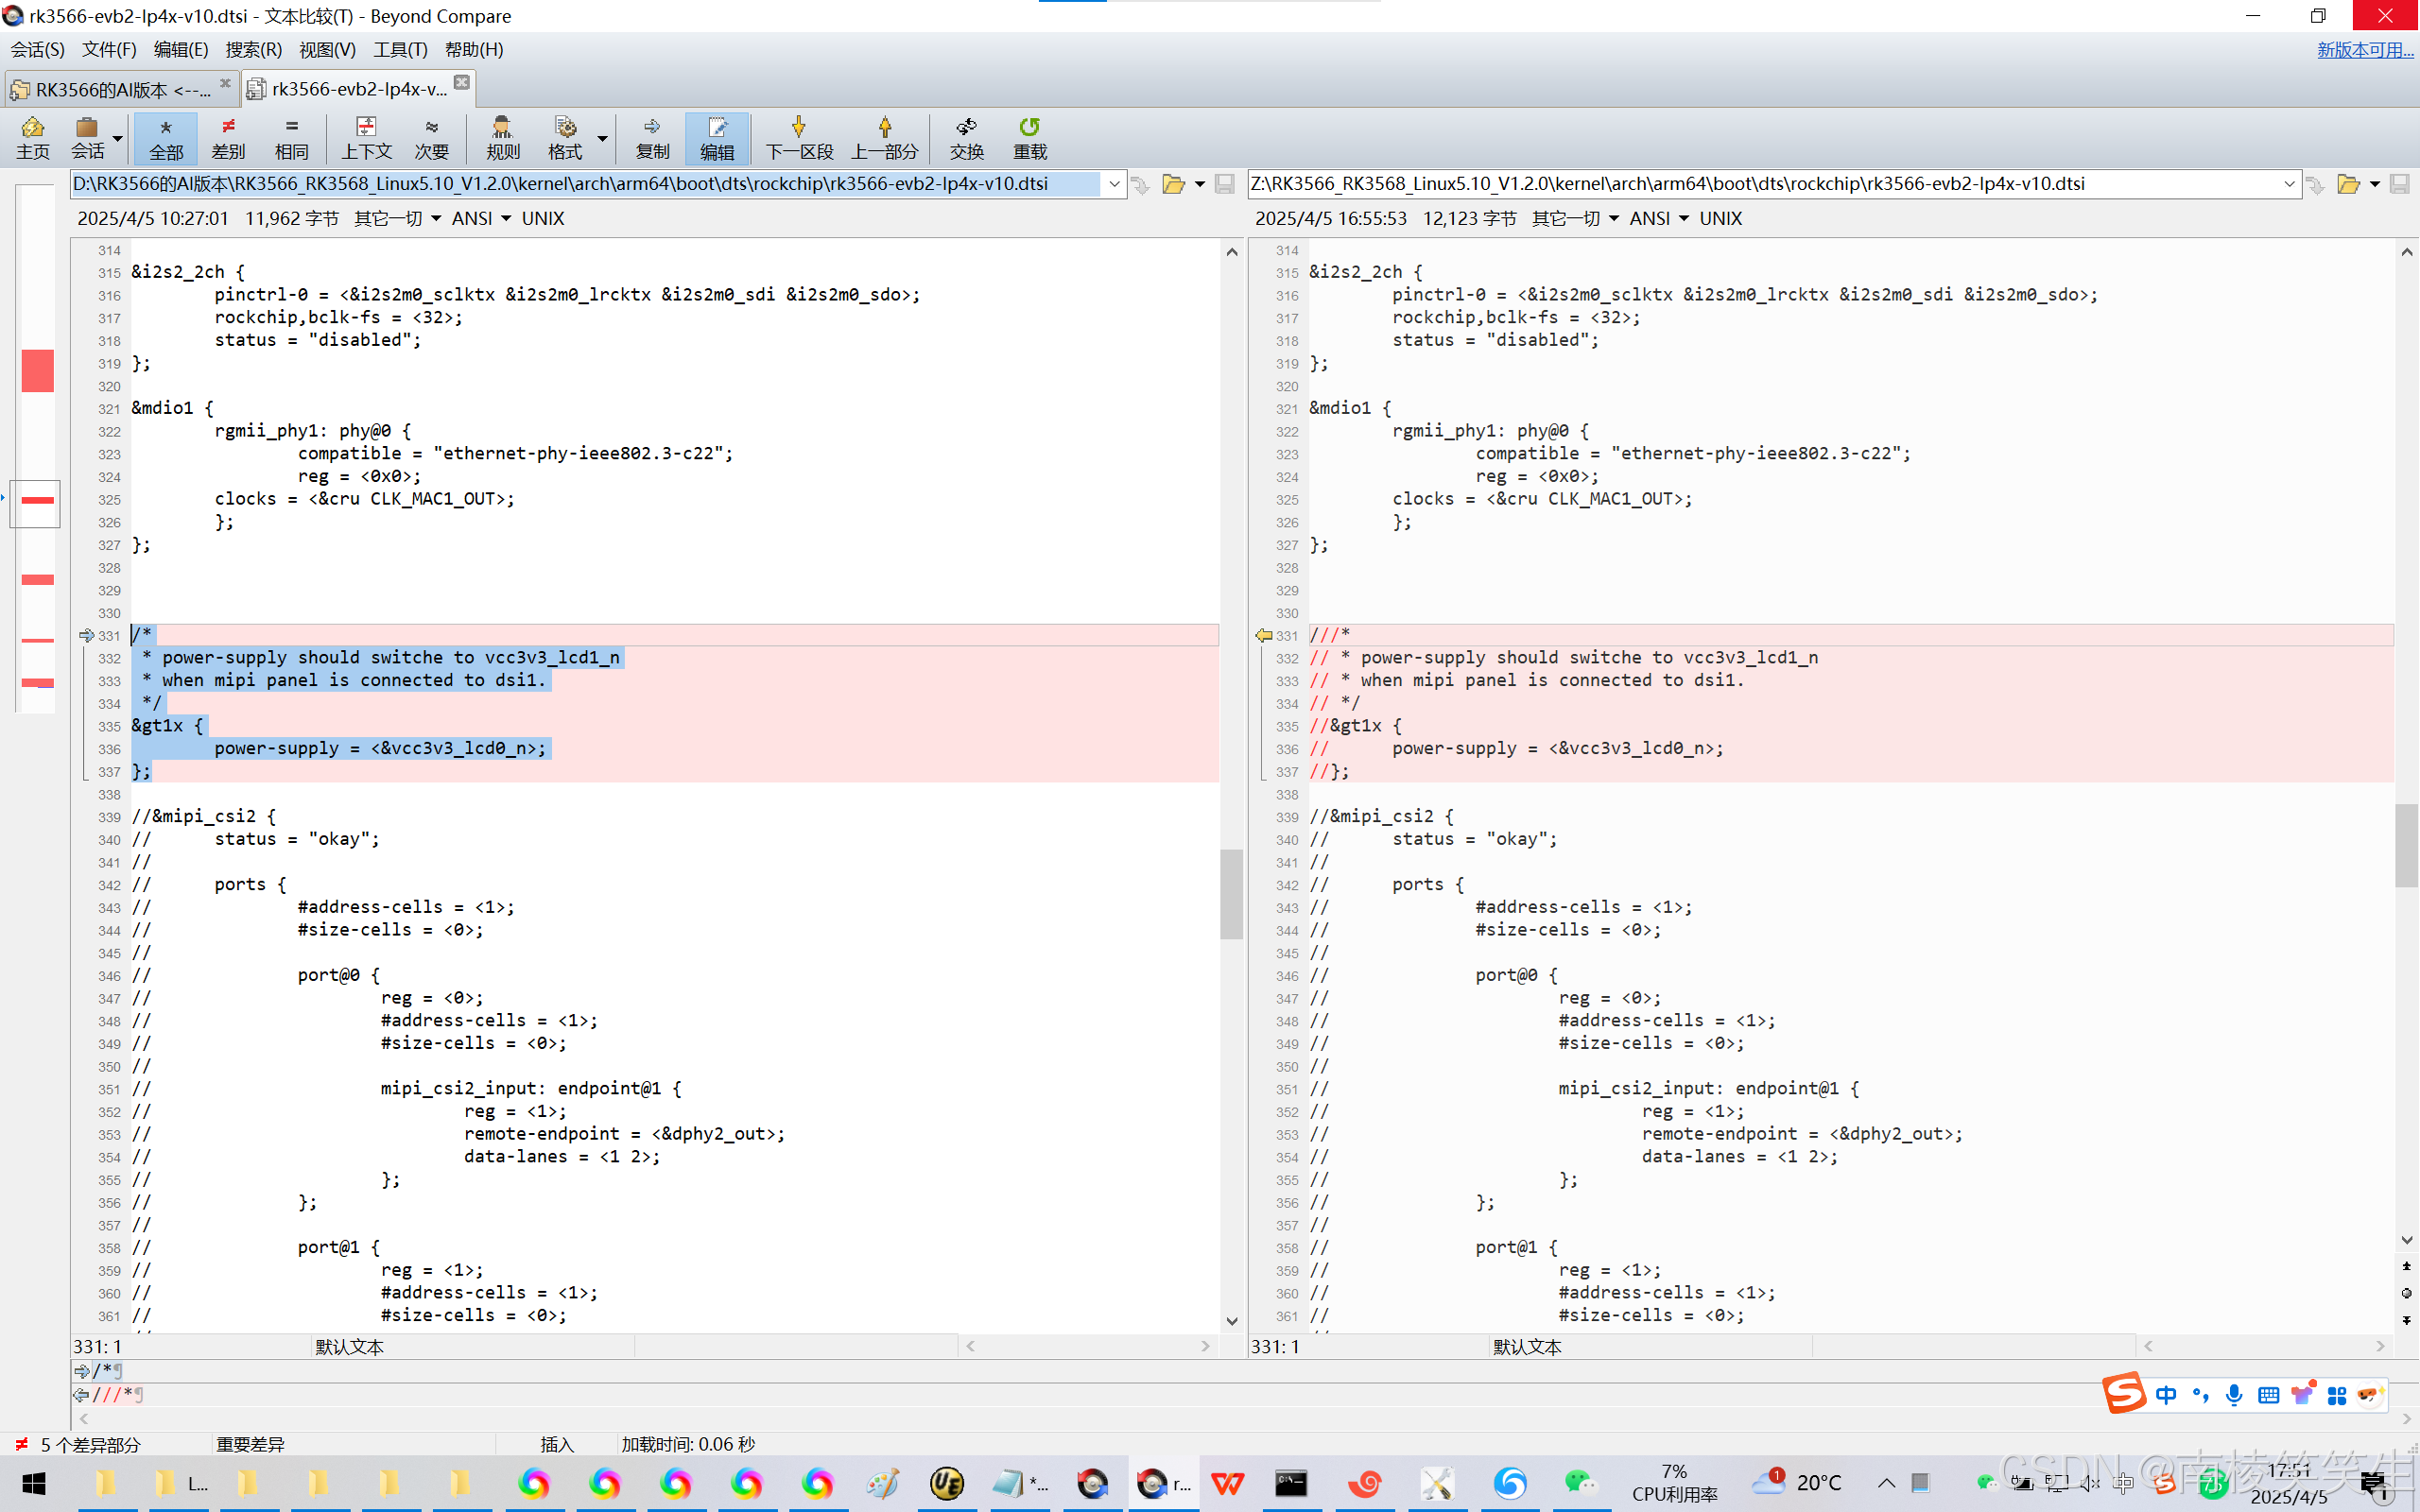The height and width of the screenshot is (1512, 2420).
Task: Click the Rules (规则) referee icon
Action: (x=502, y=137)
